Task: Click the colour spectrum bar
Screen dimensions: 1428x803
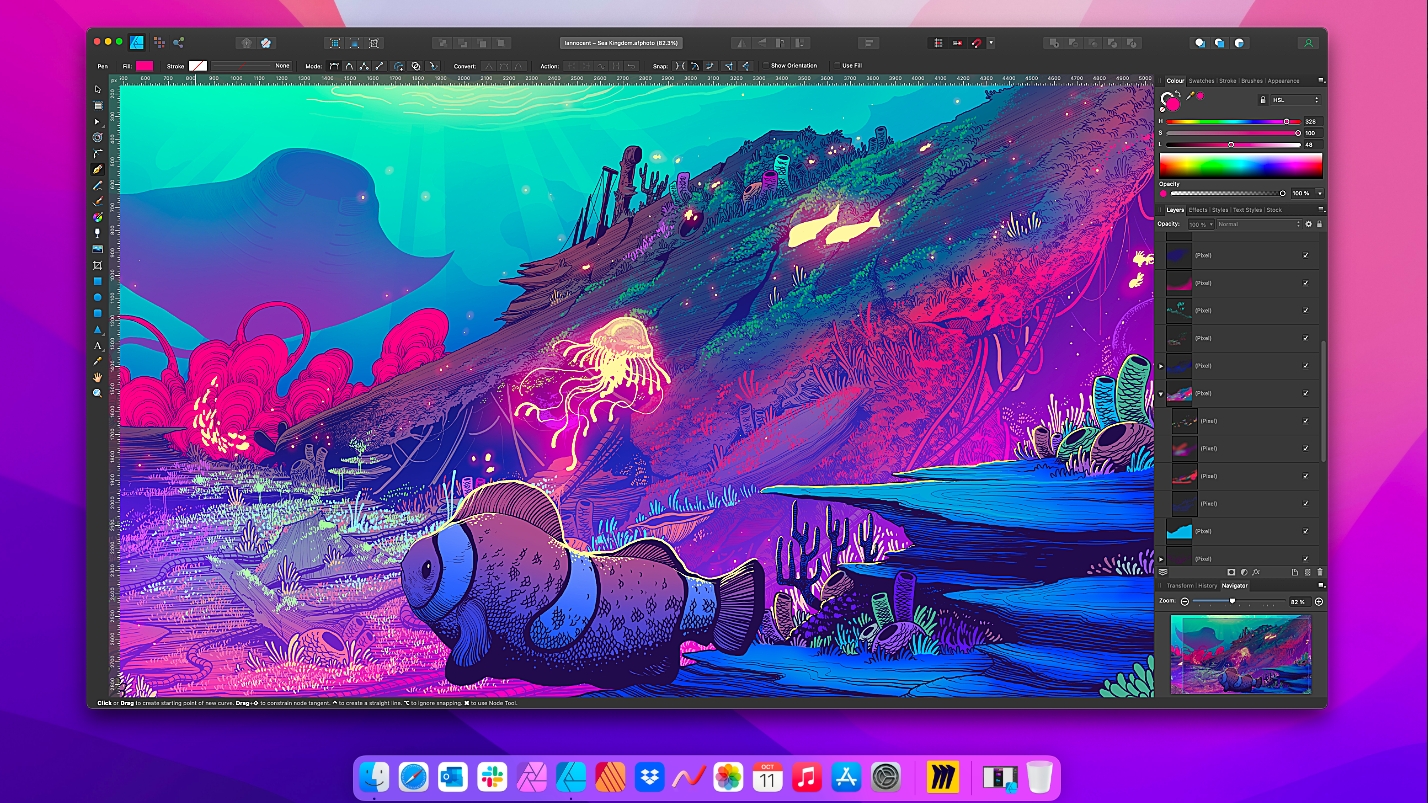Action: point(1241,165)
